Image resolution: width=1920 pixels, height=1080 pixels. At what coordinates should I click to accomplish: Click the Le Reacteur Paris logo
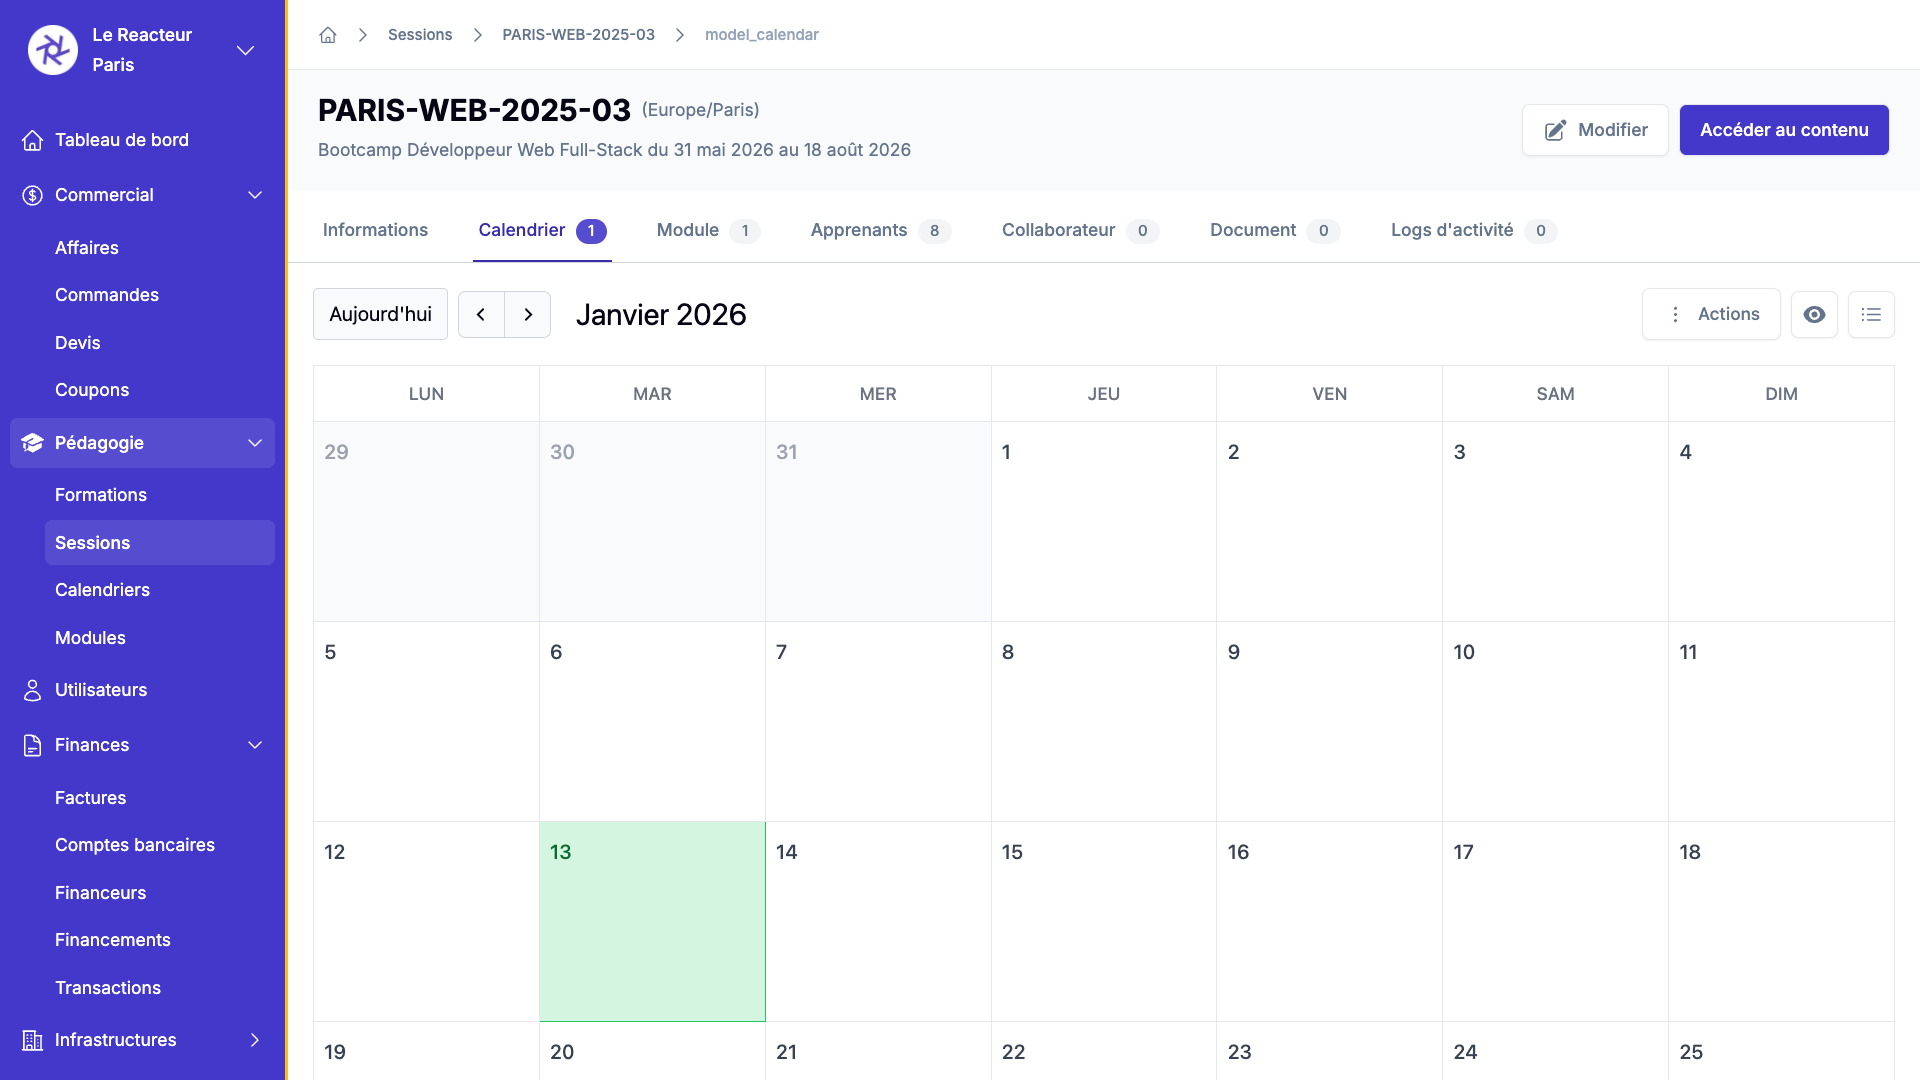pos(52,49)
